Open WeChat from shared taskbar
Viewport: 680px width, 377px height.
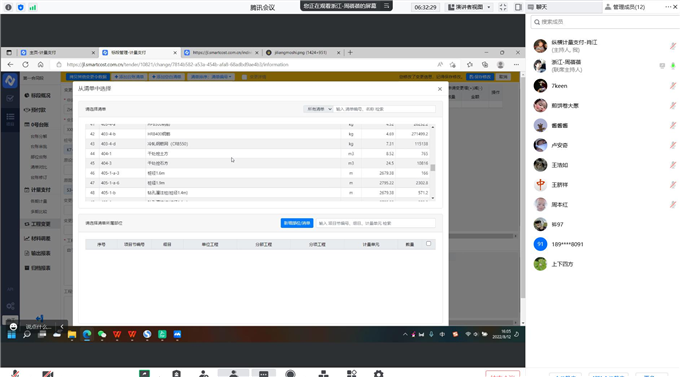pos(102,334)
